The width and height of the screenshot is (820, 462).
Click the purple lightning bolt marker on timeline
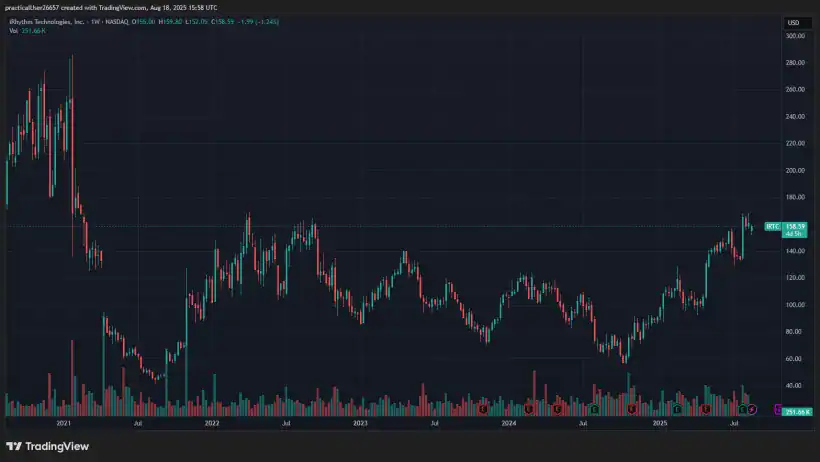[752, 409]
